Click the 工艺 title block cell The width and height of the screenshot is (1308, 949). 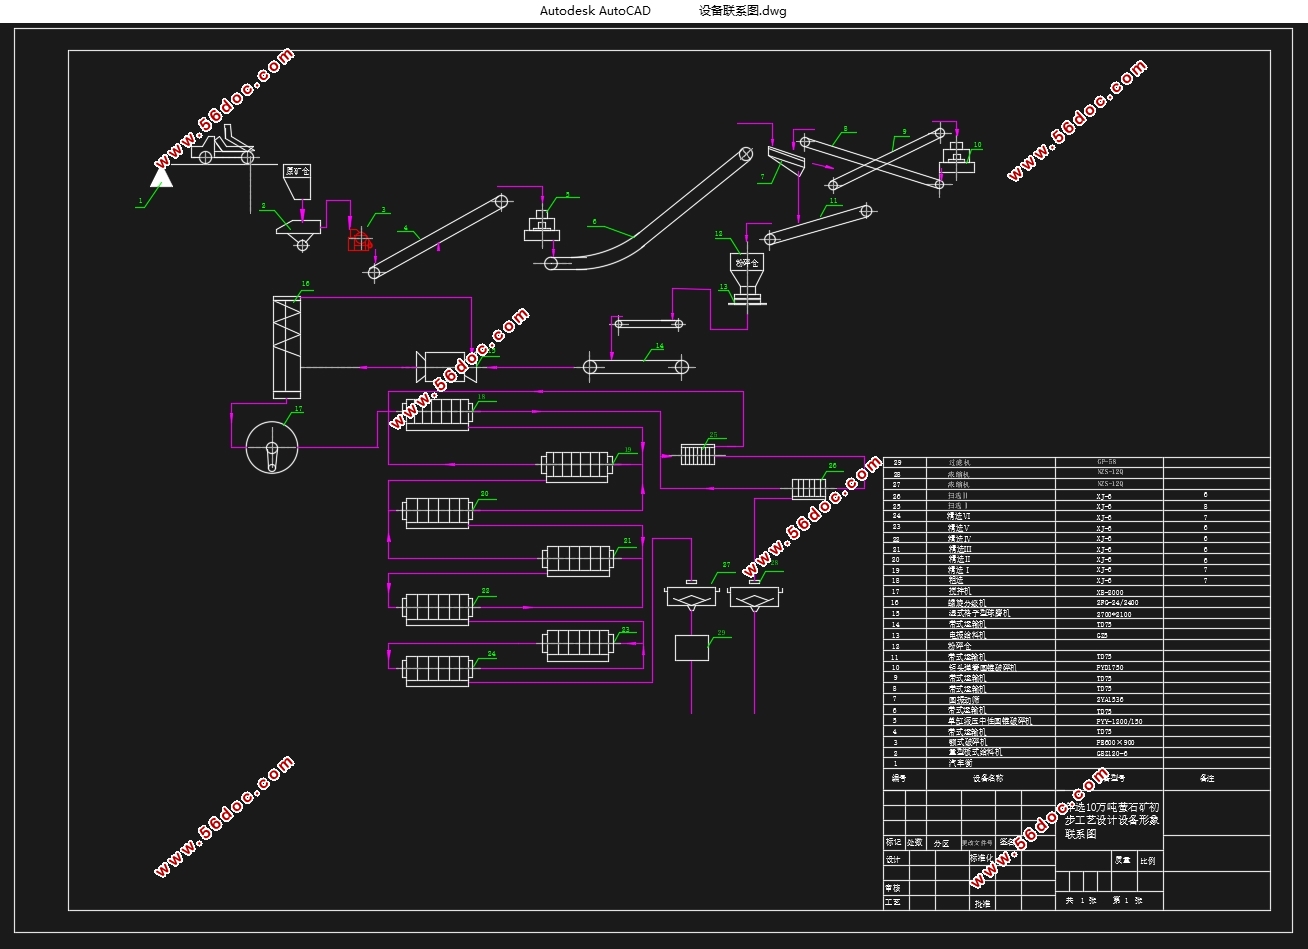[893, 902]
